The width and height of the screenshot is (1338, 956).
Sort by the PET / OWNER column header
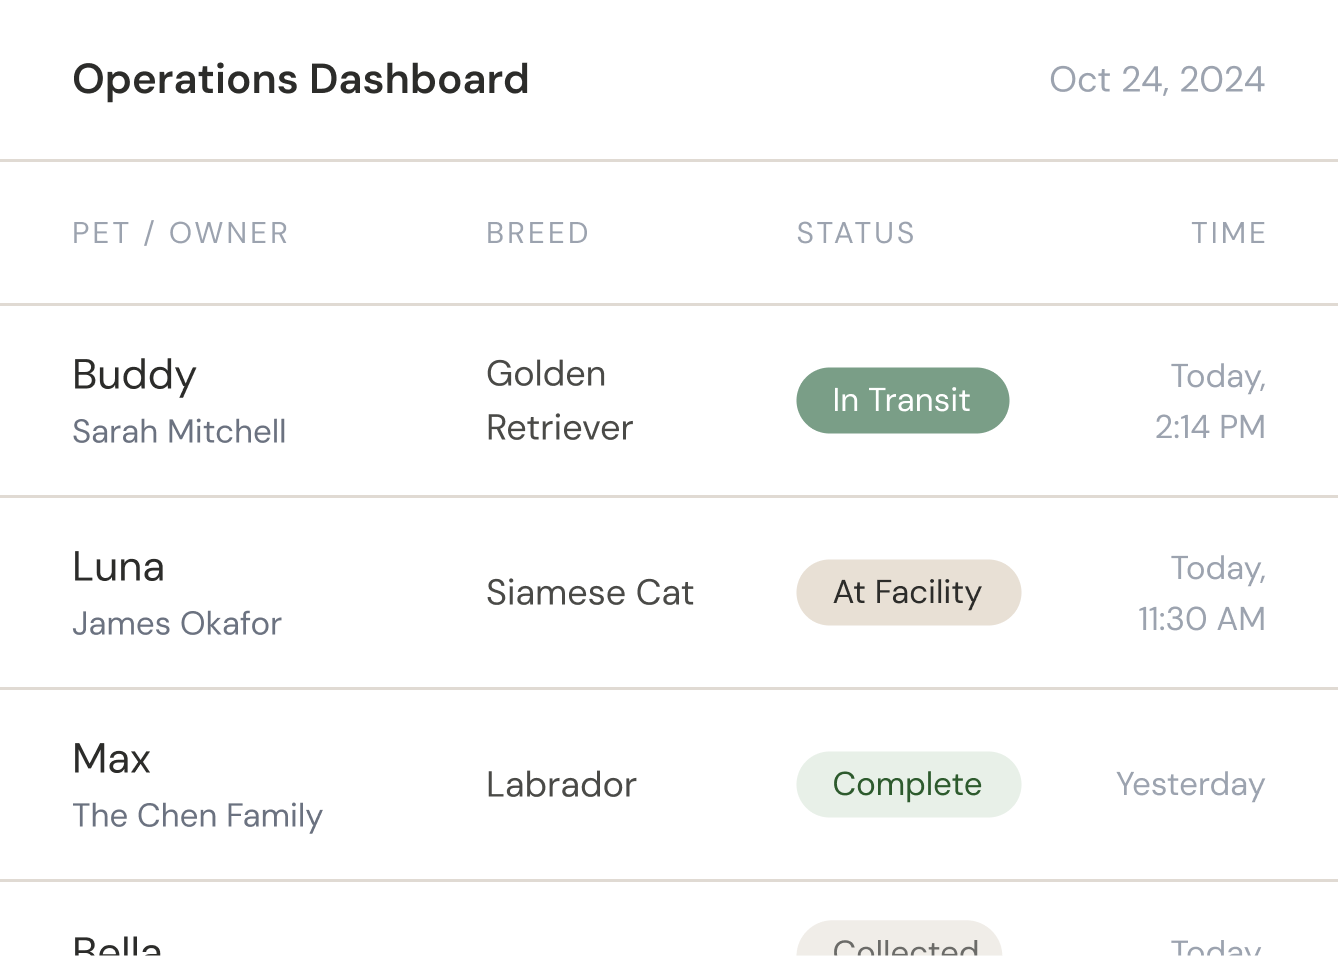(x=180, y=233)
